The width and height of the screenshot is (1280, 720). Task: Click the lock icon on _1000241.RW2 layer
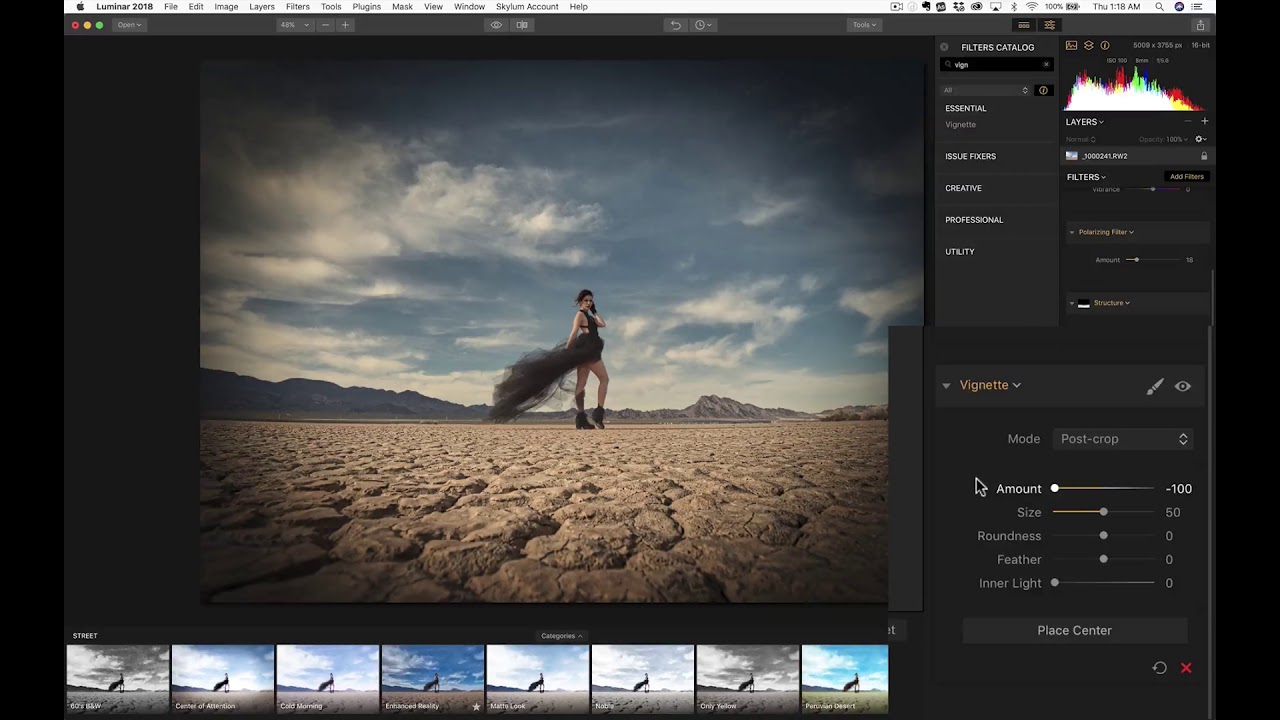[x=1204, y=156]
